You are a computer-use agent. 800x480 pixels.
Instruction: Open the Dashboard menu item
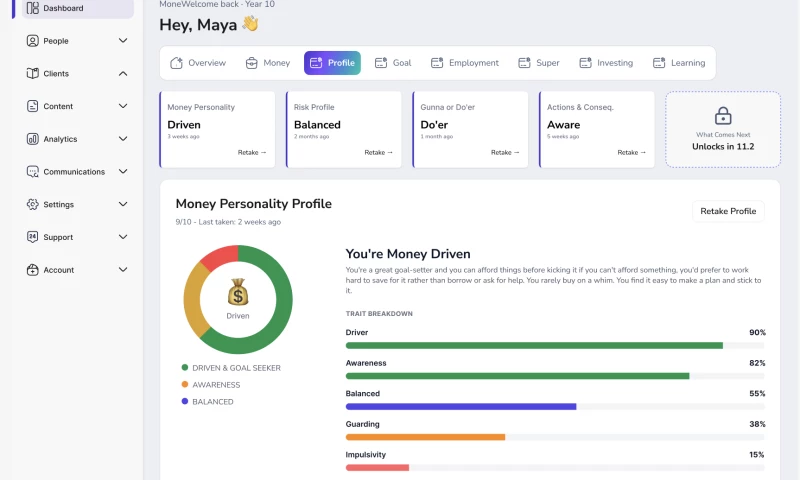(78, 8)
